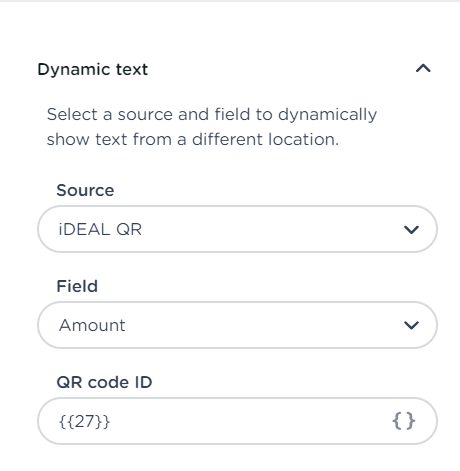Collapse the Dynamic text section chevron
This screenshot has width=460, height=471.
[423, 69]
